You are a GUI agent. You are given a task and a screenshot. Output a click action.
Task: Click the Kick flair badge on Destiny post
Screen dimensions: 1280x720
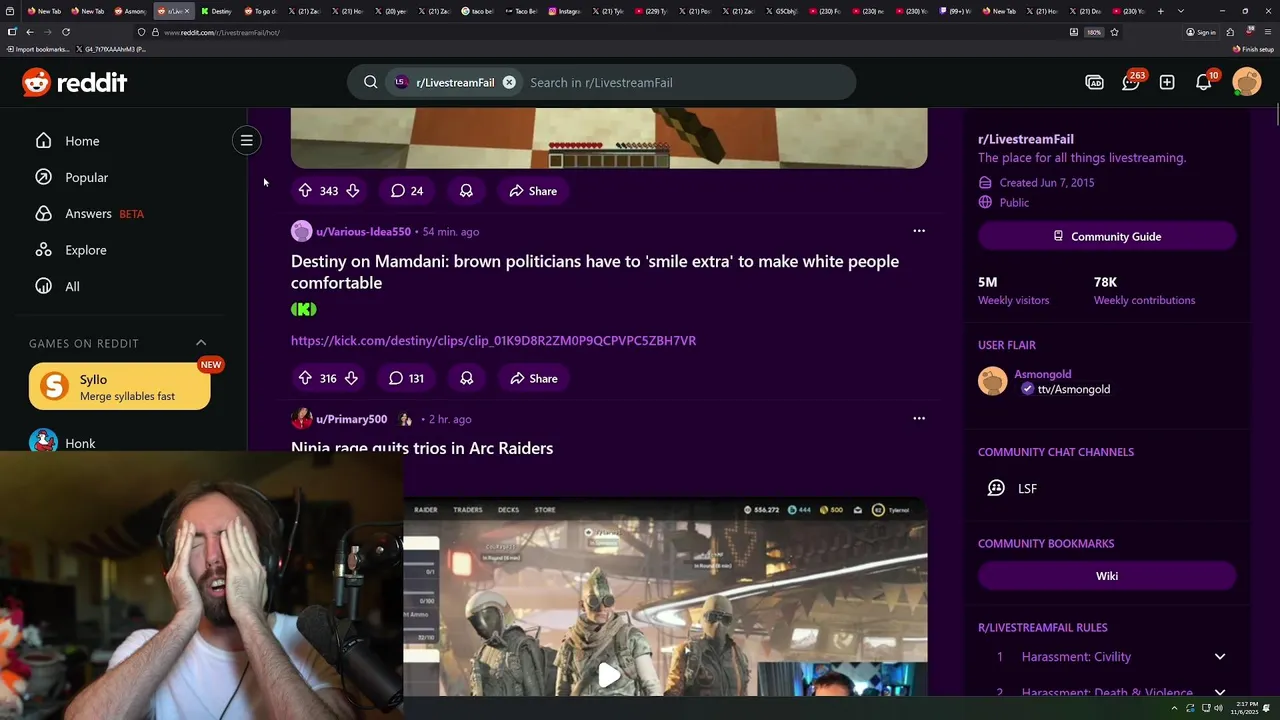point(304,310)
